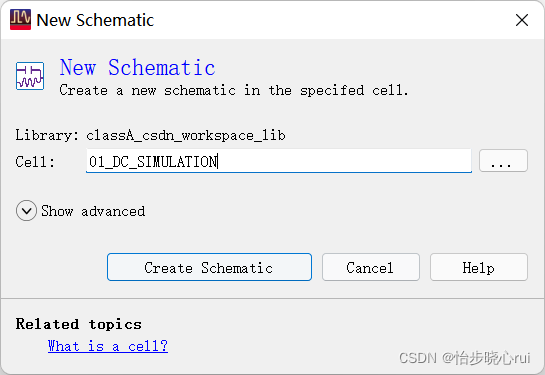
Task: Click the CSDN watermark text
Action: point(464,358)
